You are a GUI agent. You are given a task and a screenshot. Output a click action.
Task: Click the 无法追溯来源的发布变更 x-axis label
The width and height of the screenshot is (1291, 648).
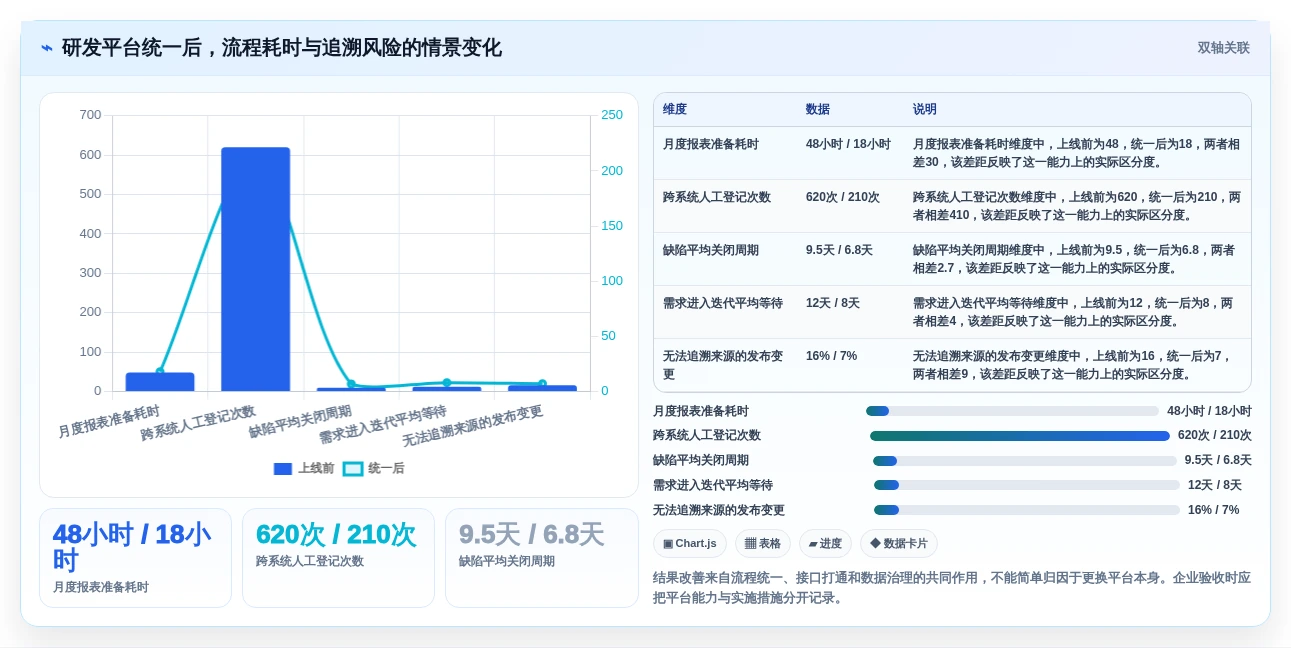click(x=472, y=426)
